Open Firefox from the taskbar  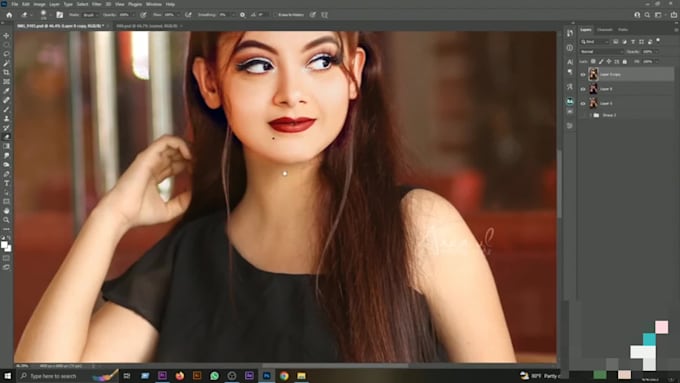click(x=180, y=376)
